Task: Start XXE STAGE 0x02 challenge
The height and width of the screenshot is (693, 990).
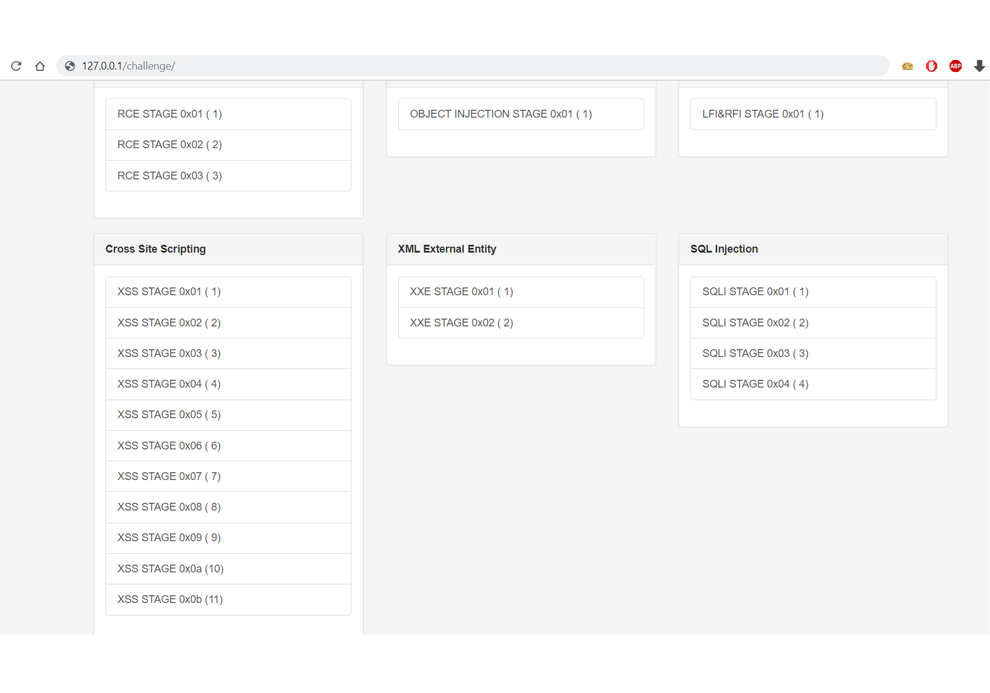Action: (521, 323)
